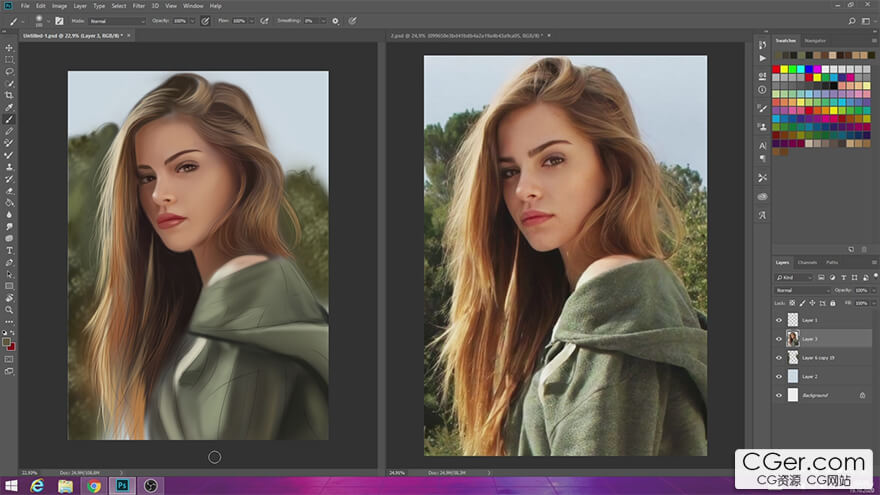Viewport: 880px width, 495px height.
Task: Open Chrome from the Windows taskbar
Action: (x=94, y=485)
